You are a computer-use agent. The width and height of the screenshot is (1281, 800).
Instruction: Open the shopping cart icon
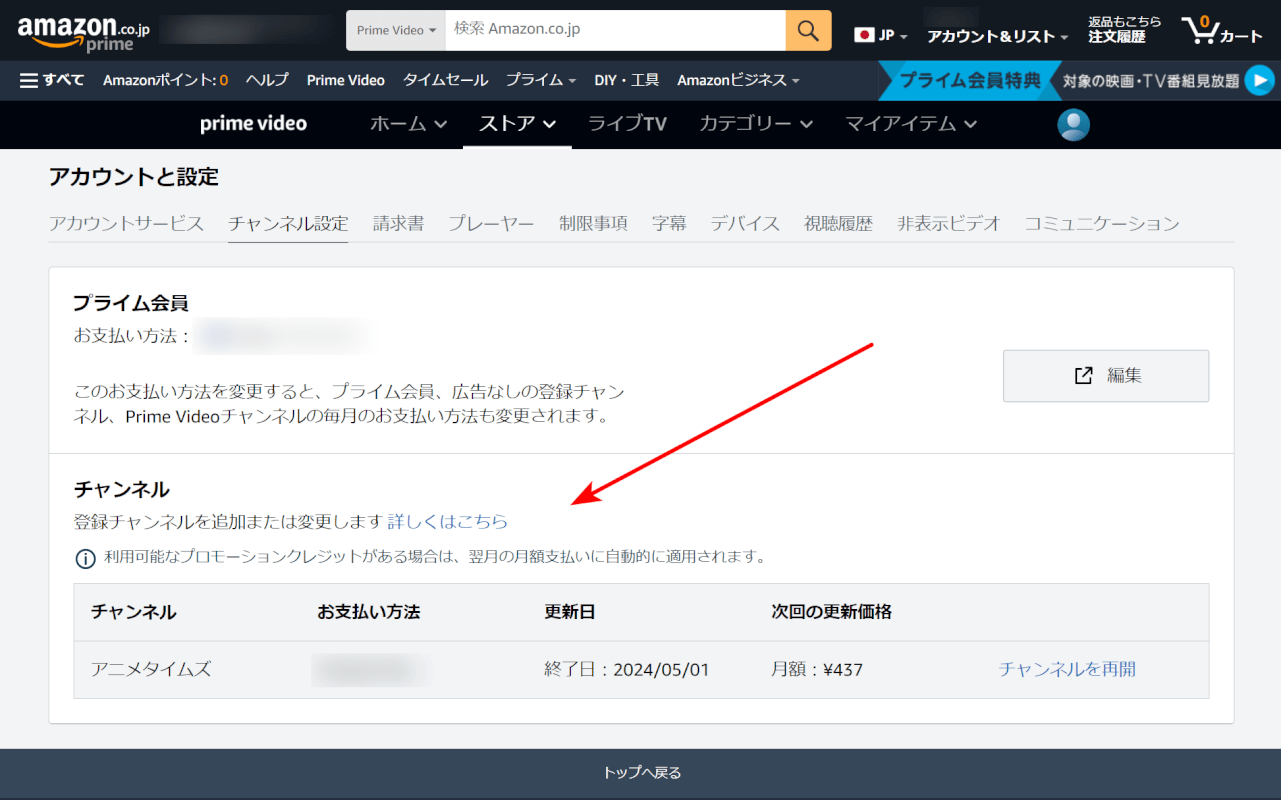(1222, 30)
